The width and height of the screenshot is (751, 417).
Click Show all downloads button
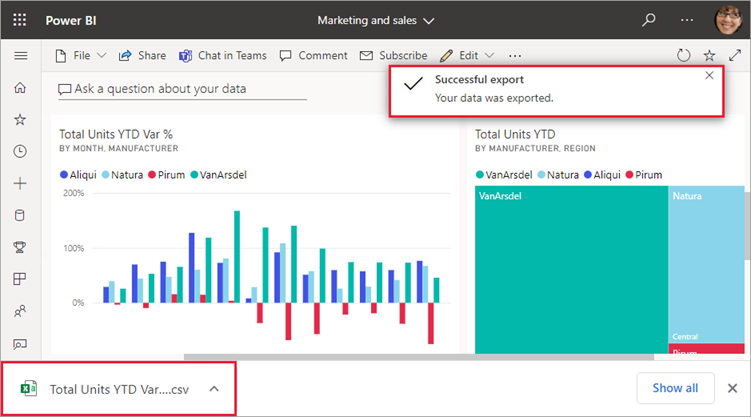pos(675,388)
